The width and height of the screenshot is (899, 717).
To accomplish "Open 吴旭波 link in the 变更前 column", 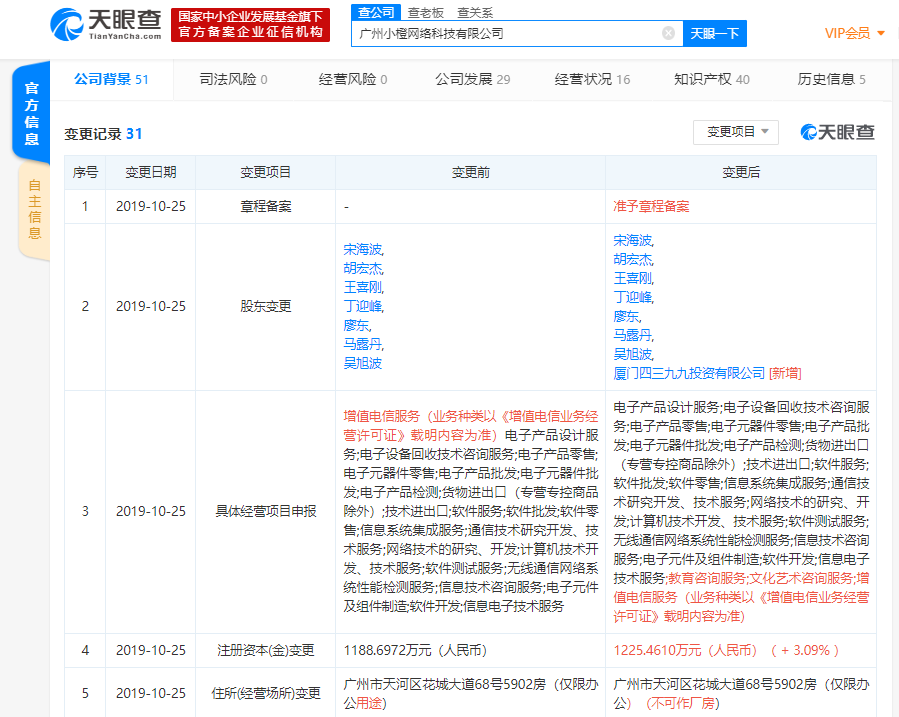I will [362, 363].
